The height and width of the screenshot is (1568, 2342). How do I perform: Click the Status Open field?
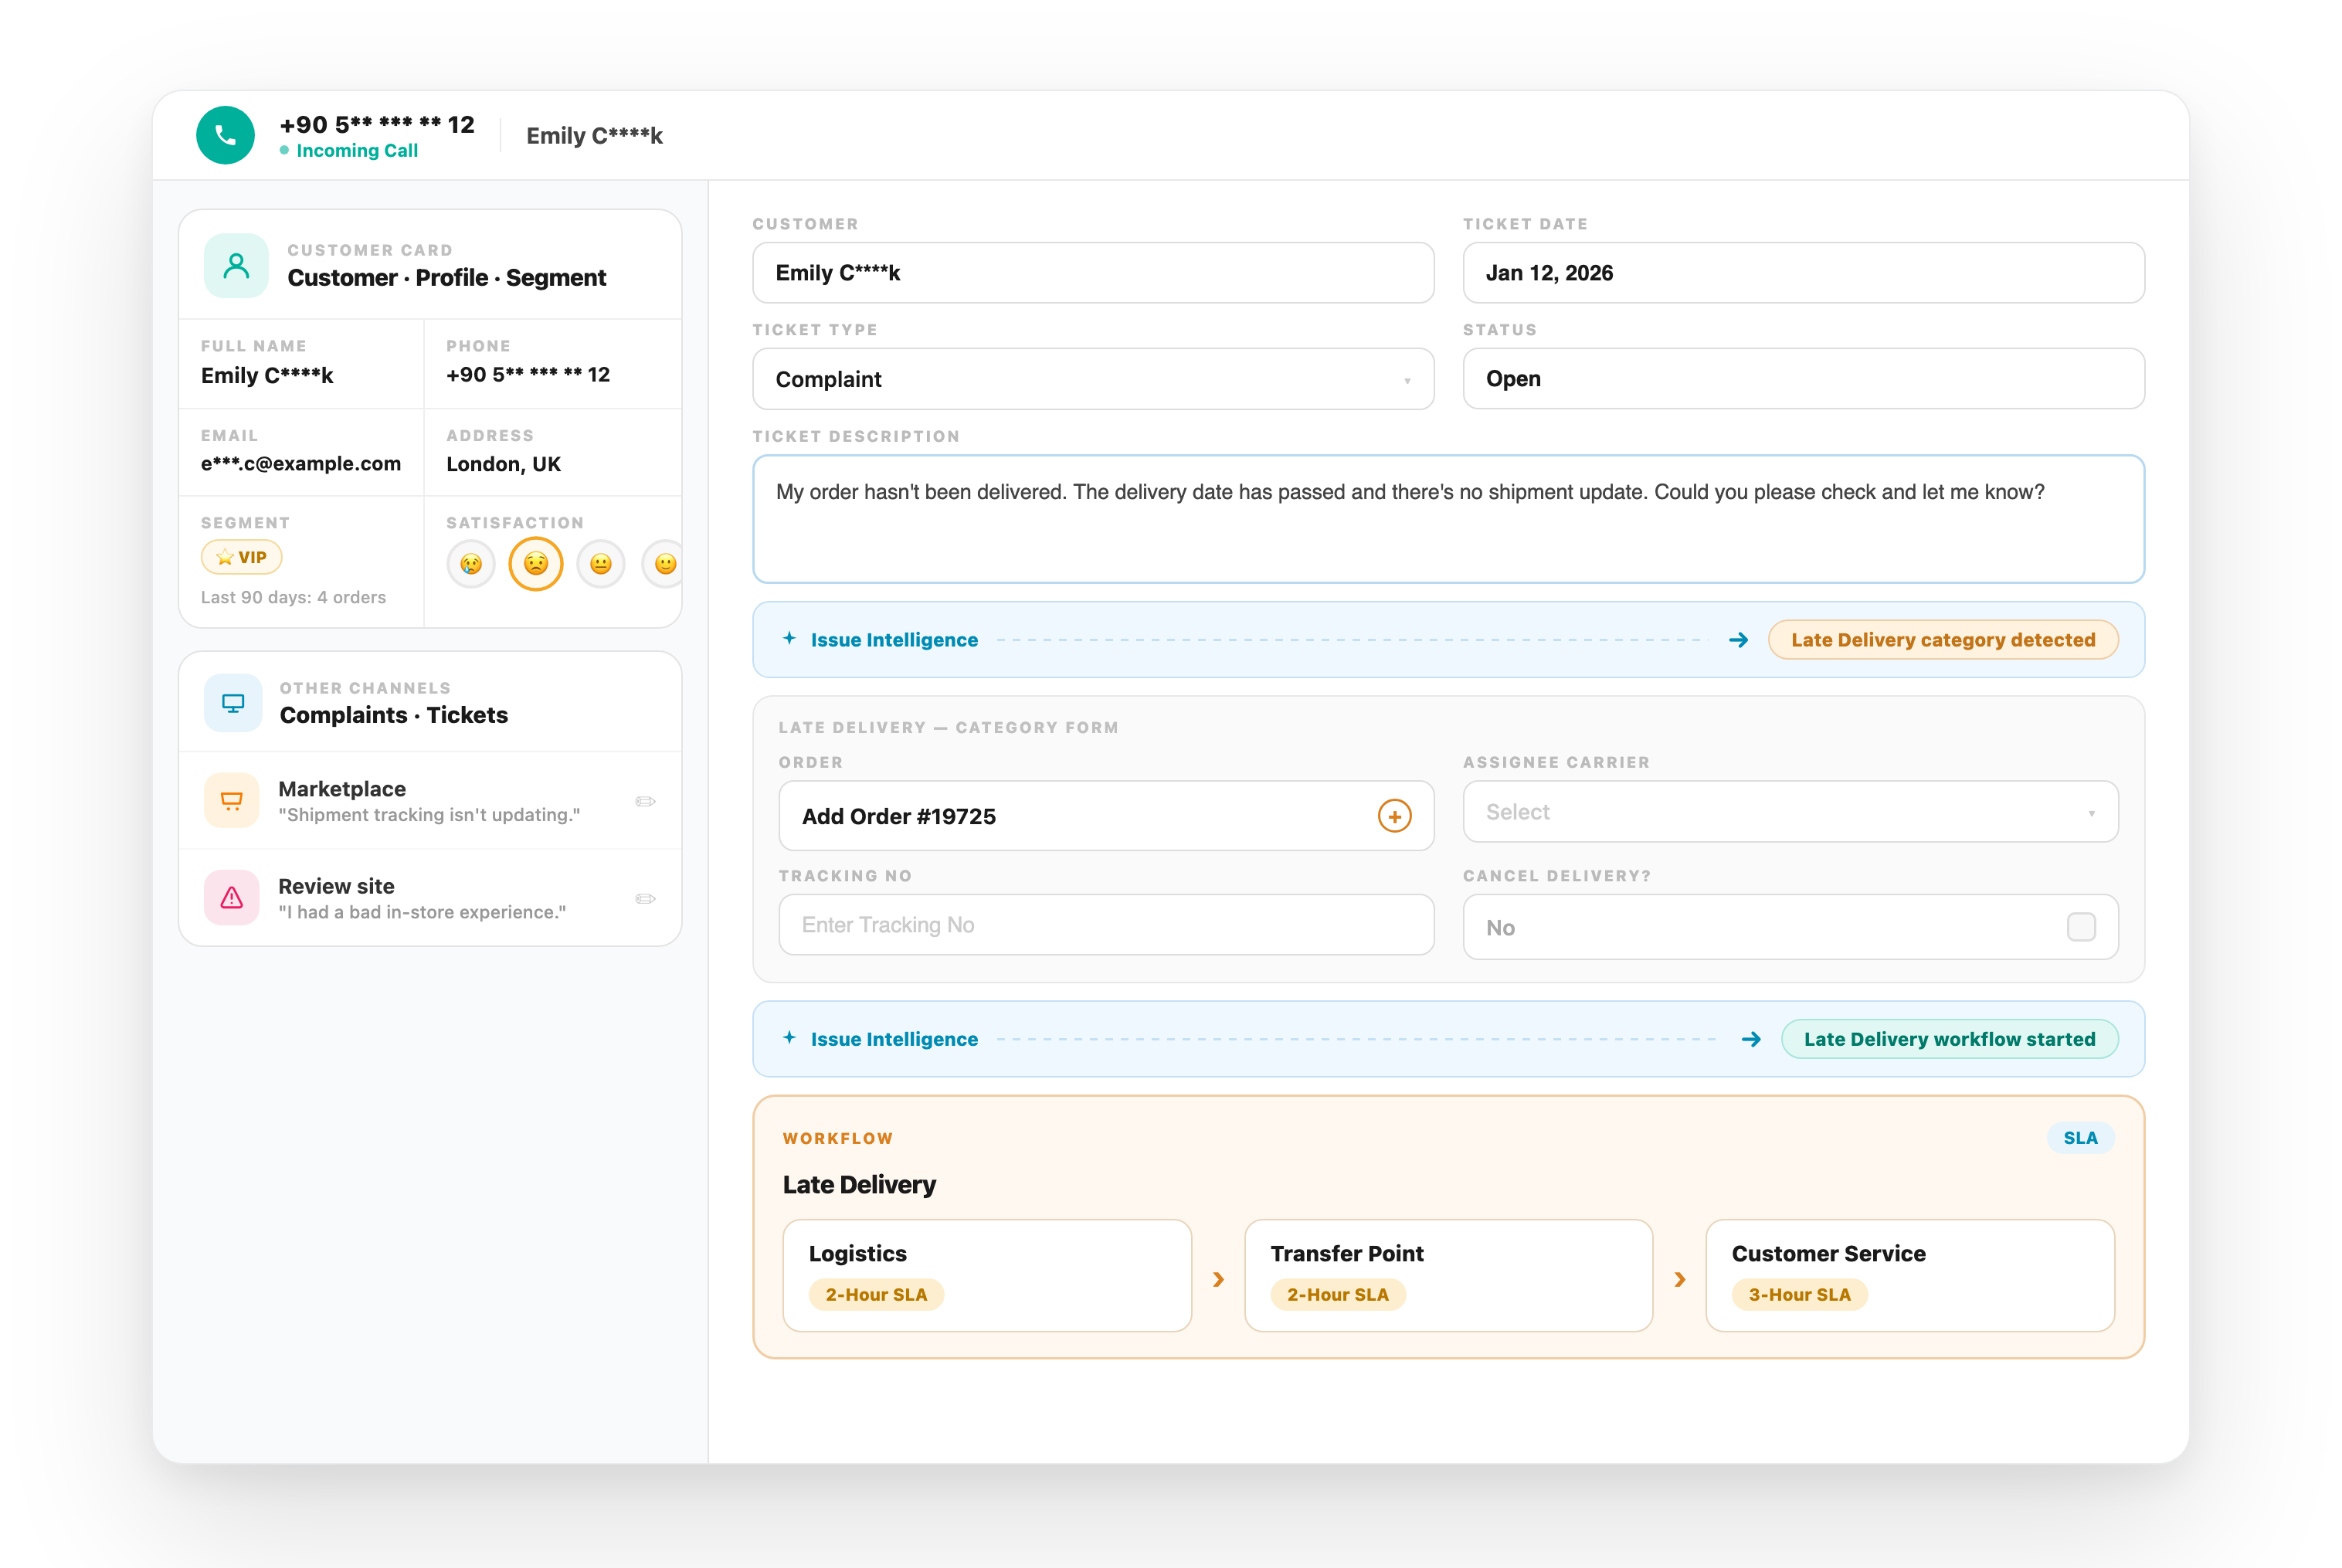point(1803,379)
